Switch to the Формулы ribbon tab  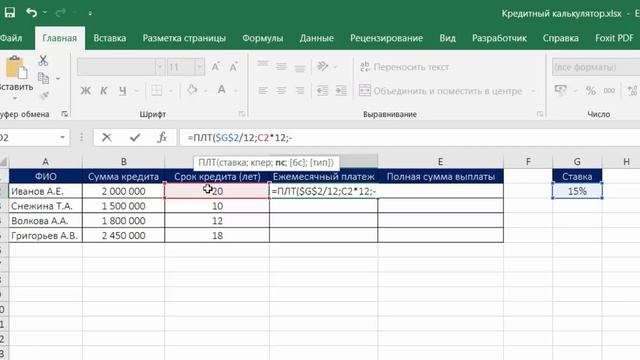click(x=262, y=38)
